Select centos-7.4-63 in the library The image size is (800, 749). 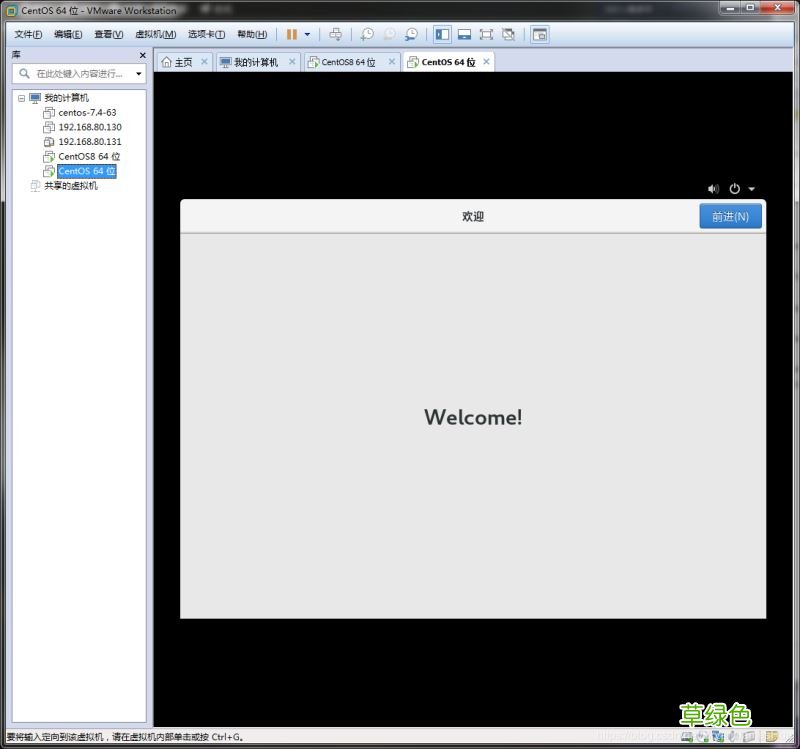click(87, 113)
